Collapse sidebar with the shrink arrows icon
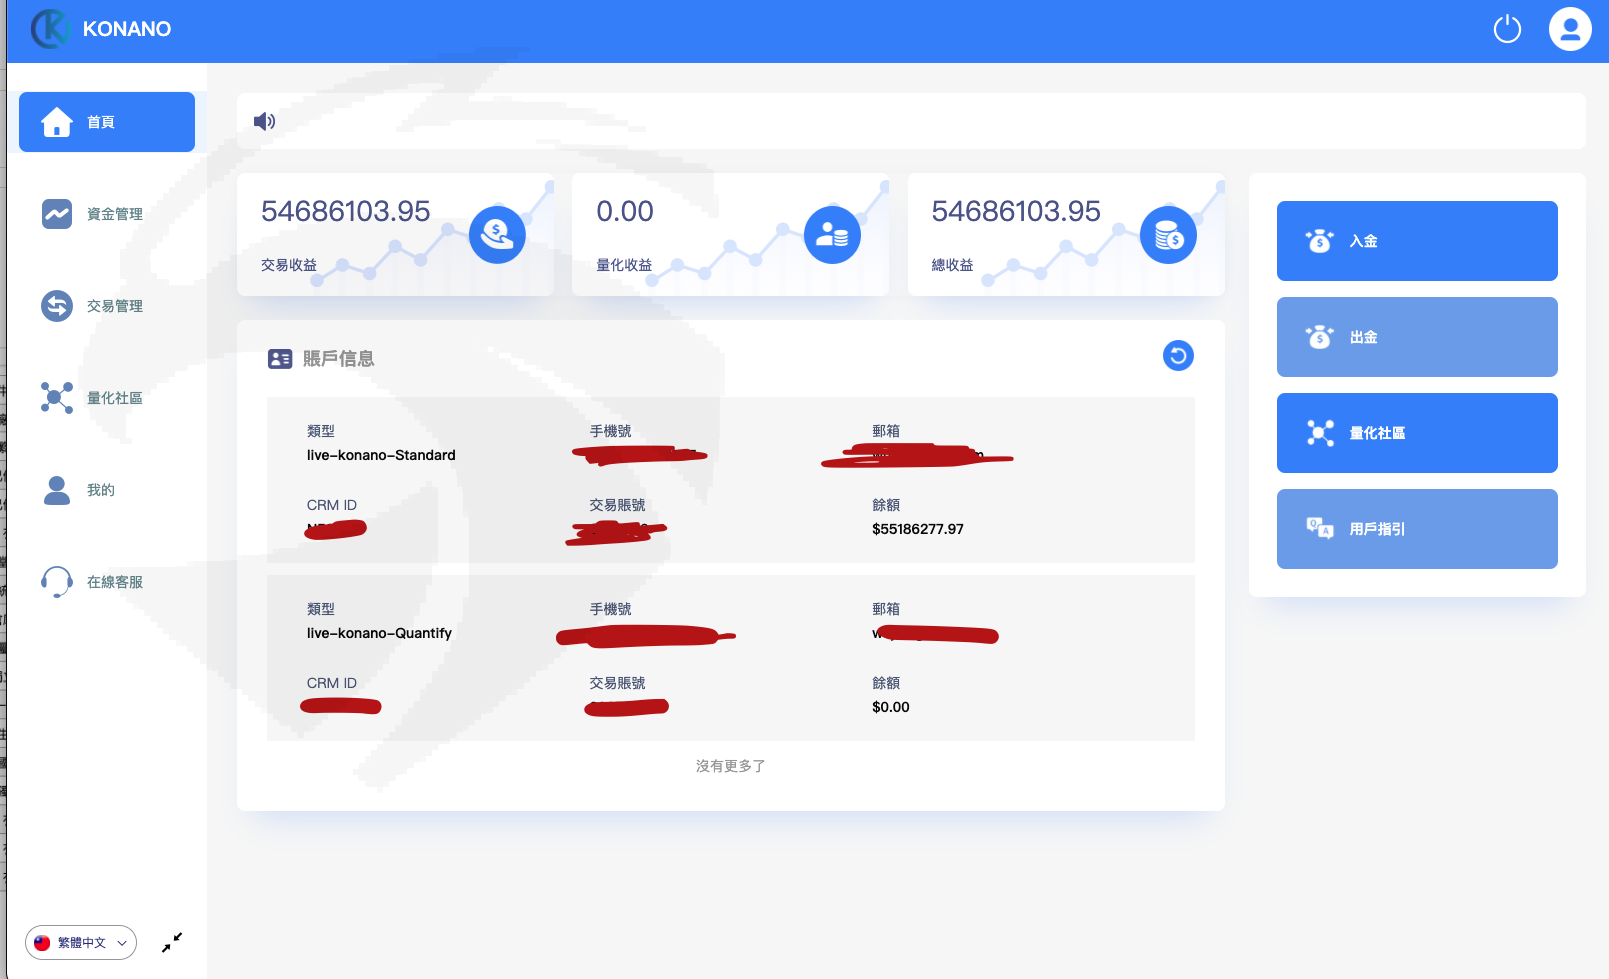The width and height of the screenshot is (1609, 979). click(172, 942)
